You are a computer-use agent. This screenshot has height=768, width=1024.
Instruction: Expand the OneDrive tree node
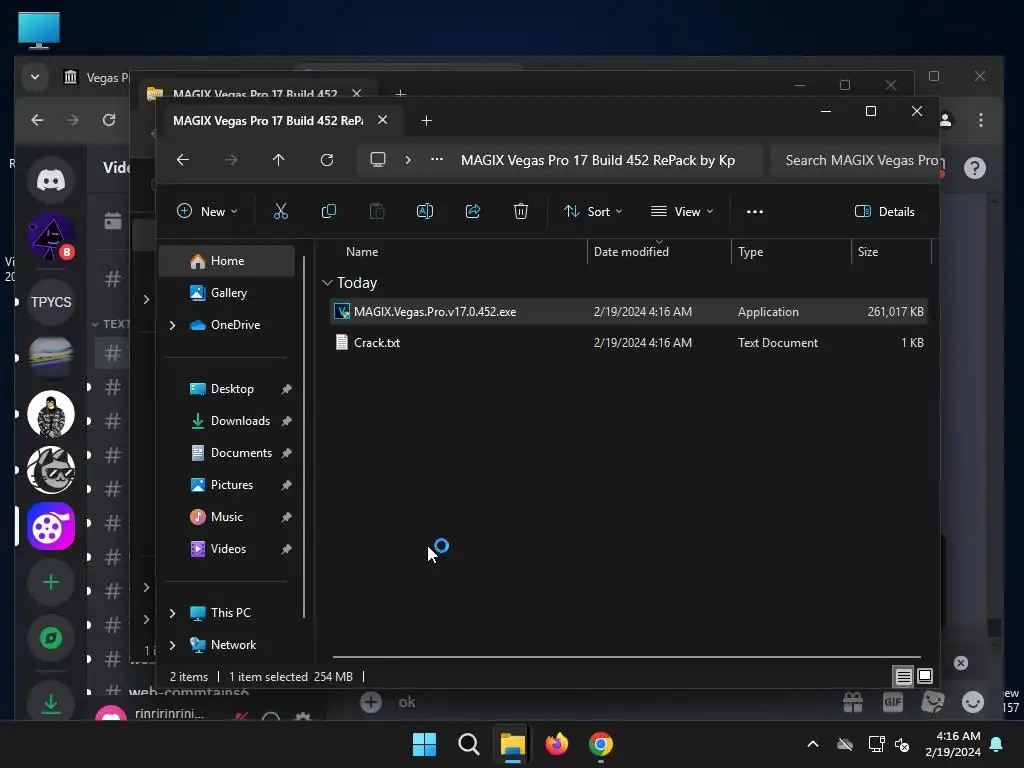(x=172, y=325)
